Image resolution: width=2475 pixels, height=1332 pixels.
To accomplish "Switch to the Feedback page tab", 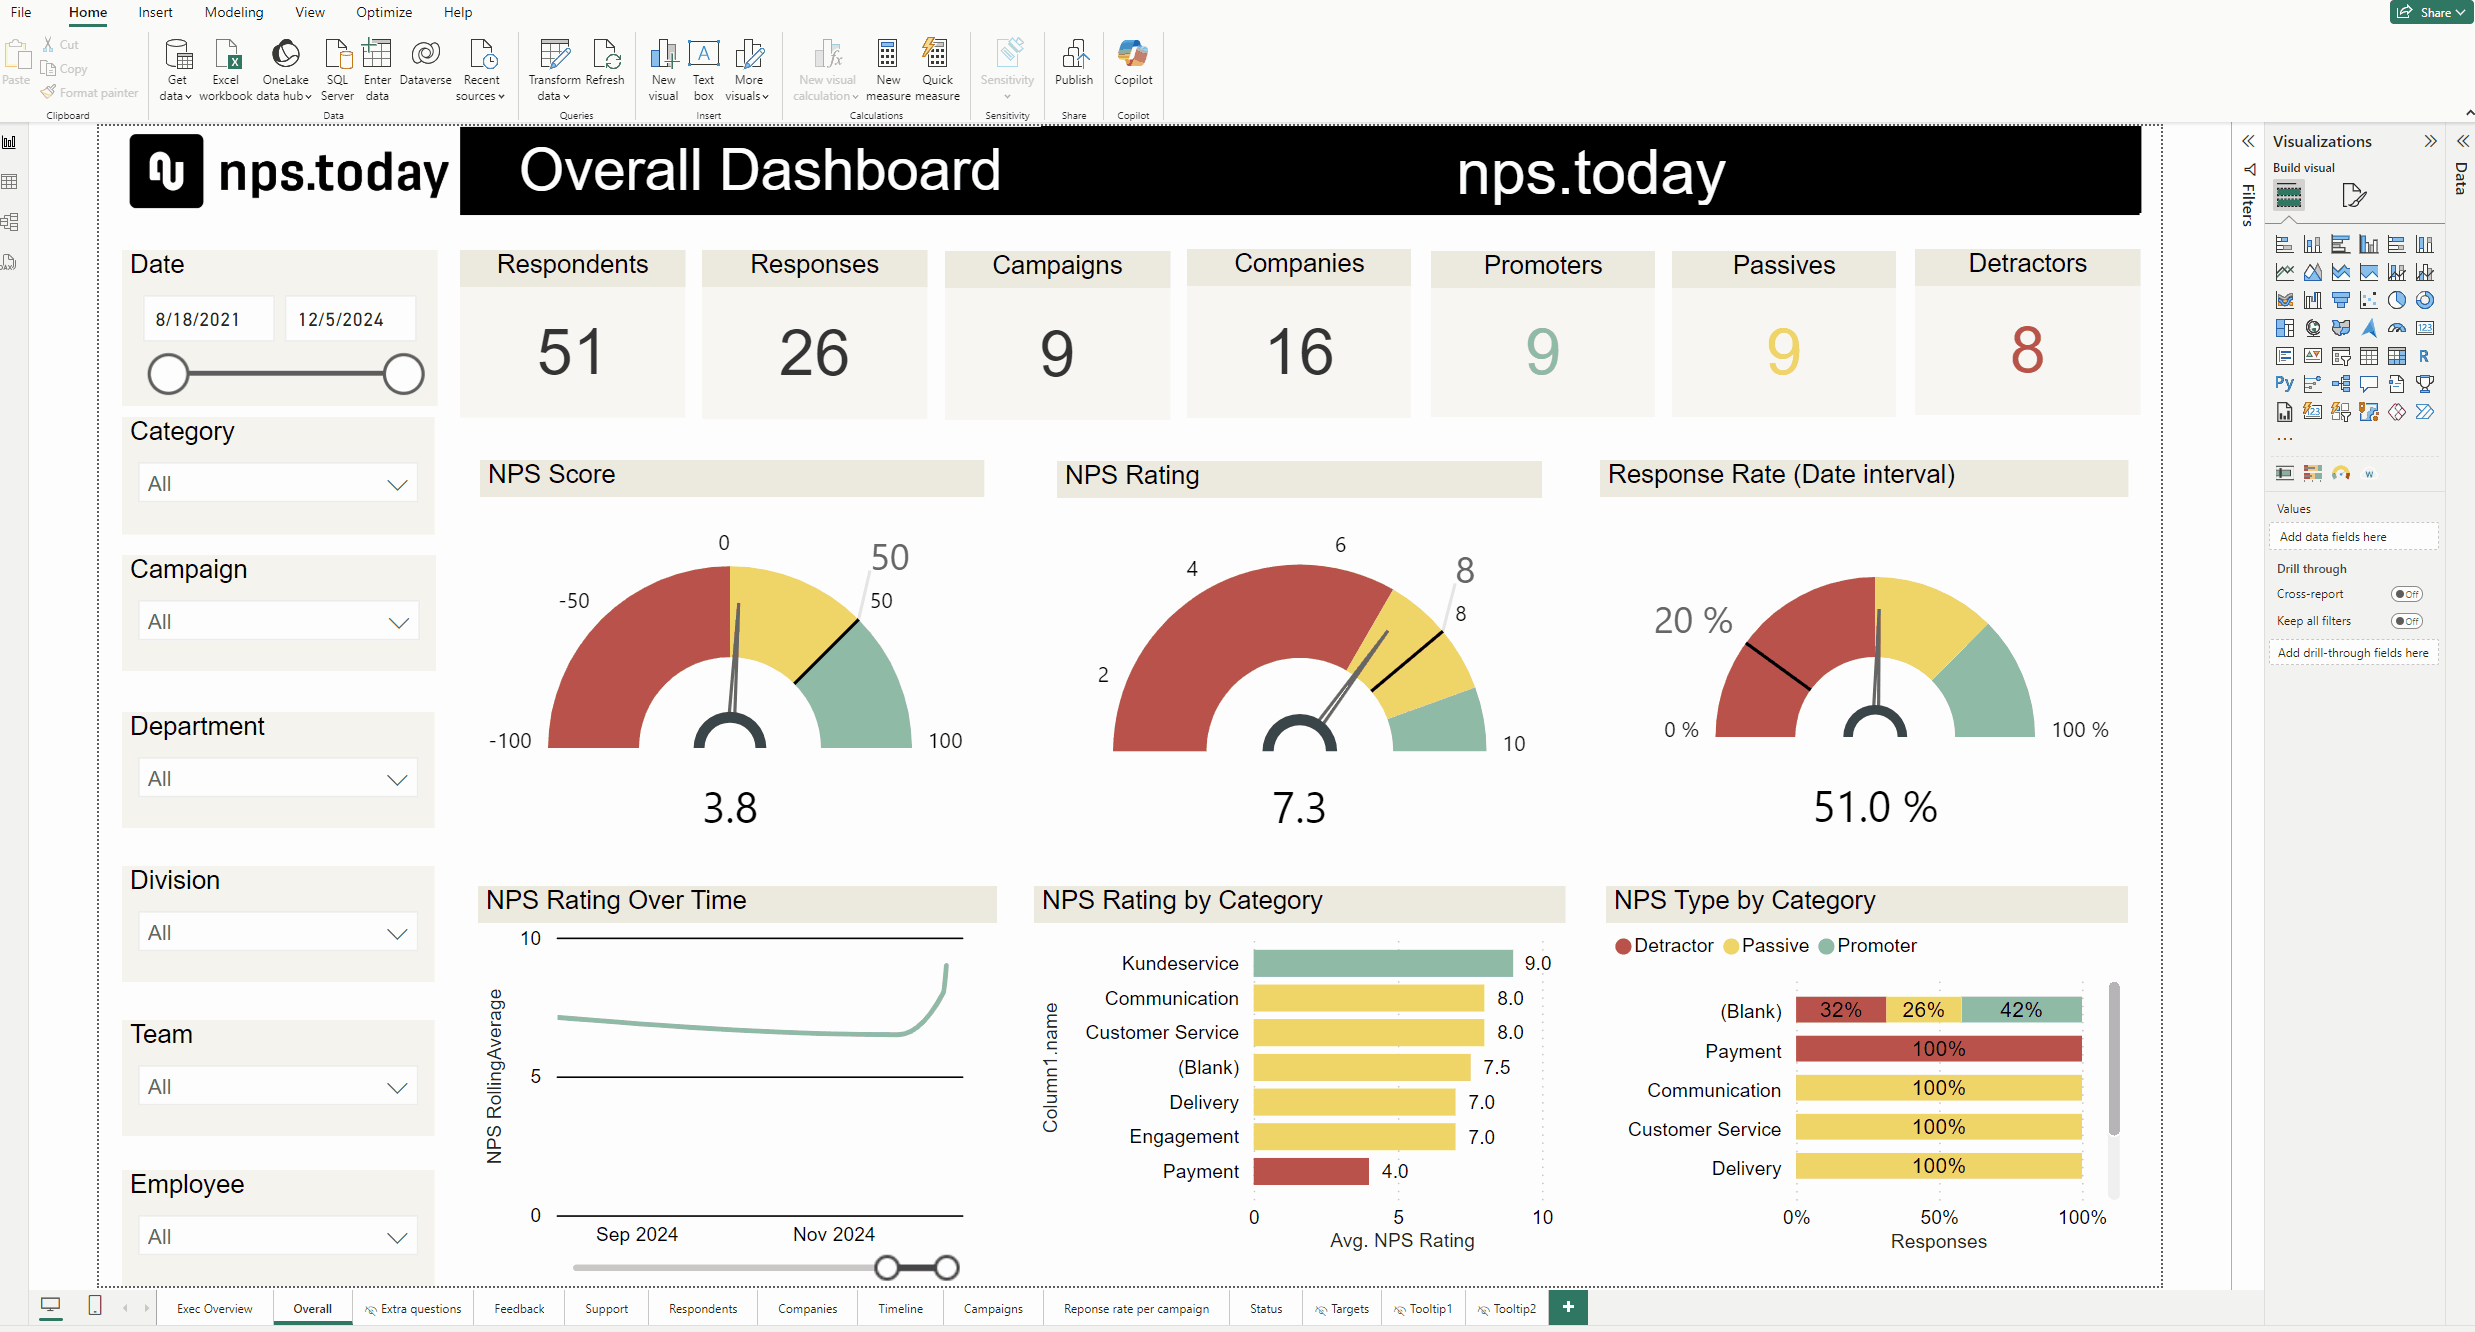I will point(519,1309).
